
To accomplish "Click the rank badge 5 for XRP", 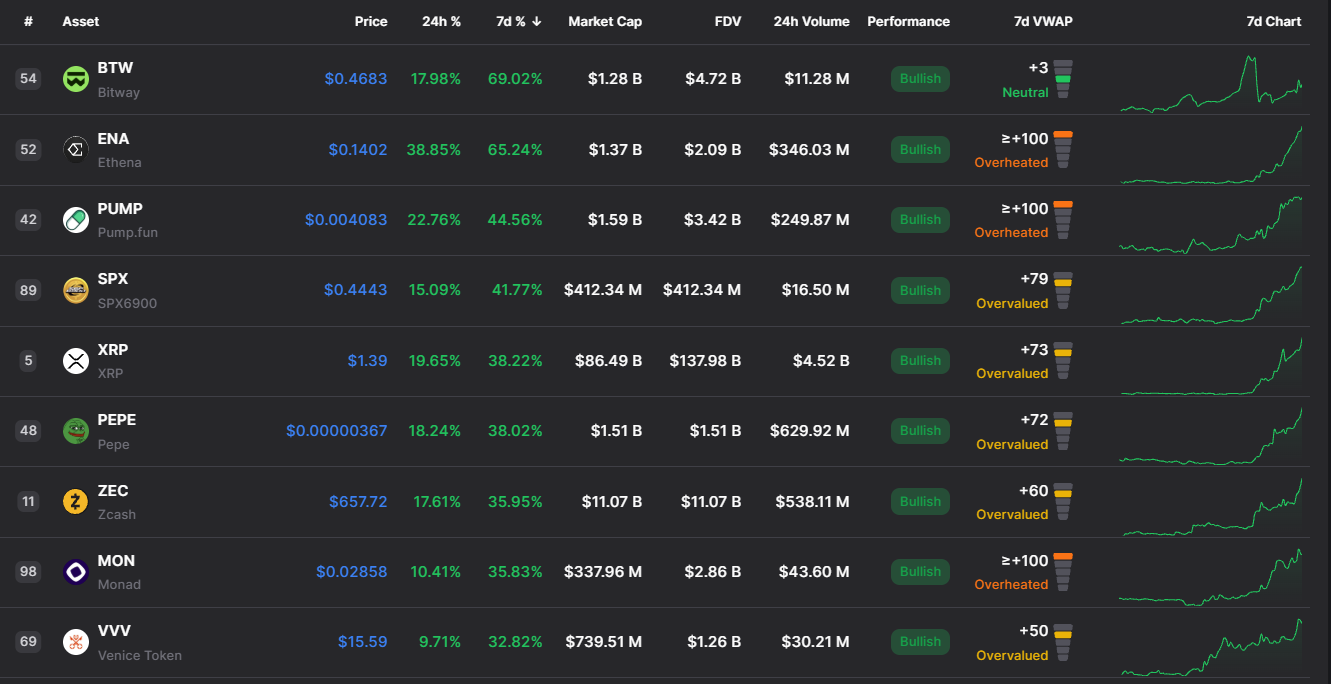I will [x=28, y=361].
